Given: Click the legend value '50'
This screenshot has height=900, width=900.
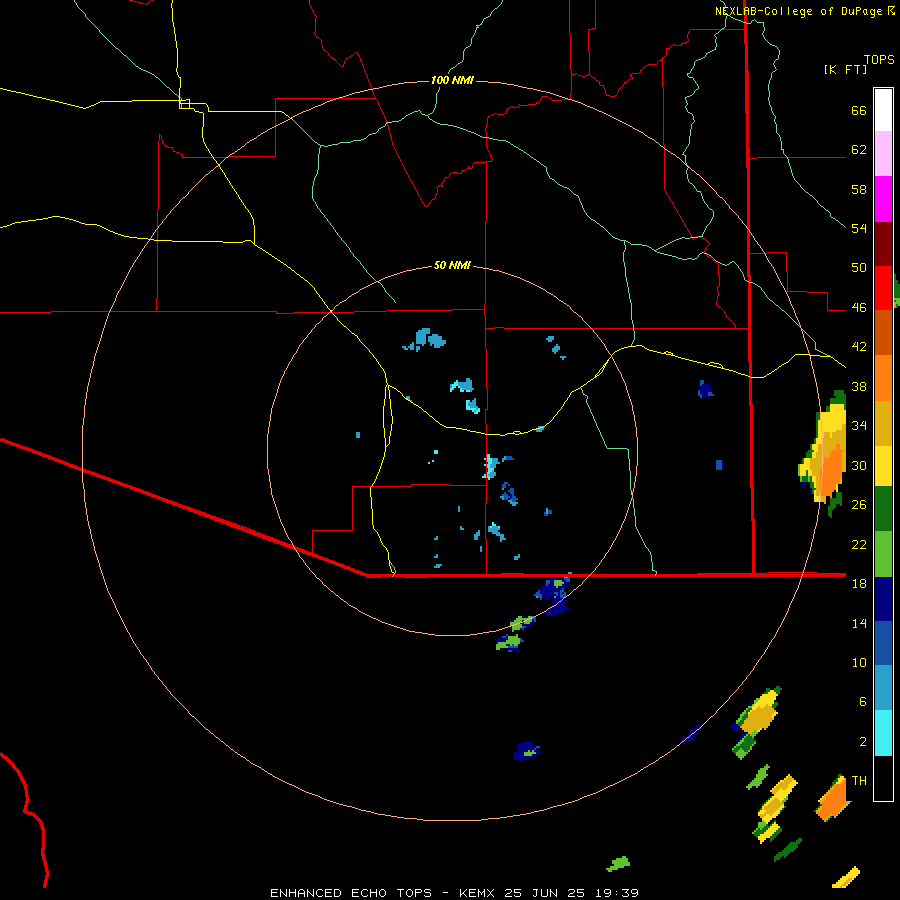Looking at the screenshot, I should (859, 268).
